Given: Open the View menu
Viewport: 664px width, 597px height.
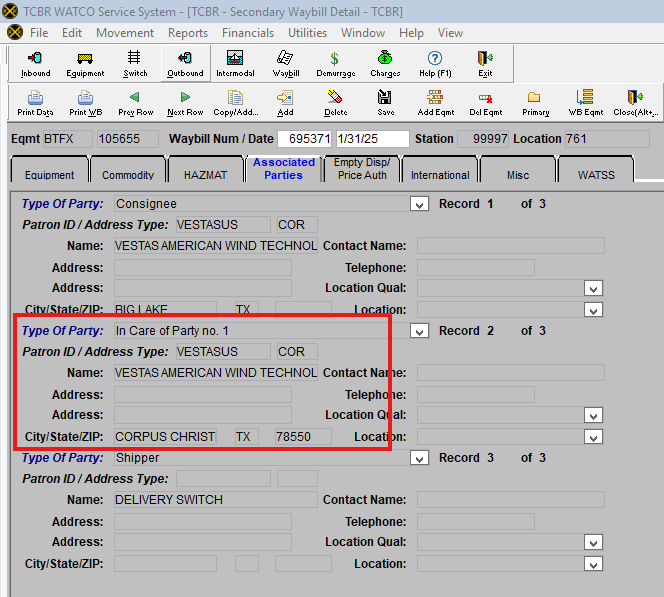Looking at the screenshot, I should [450, 33].
